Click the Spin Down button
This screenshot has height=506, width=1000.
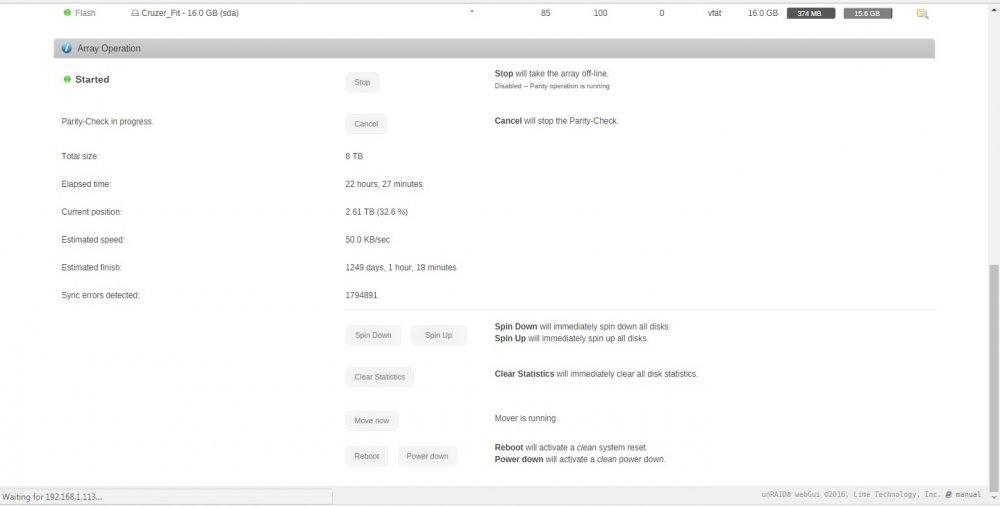click(x=373, y=336)
